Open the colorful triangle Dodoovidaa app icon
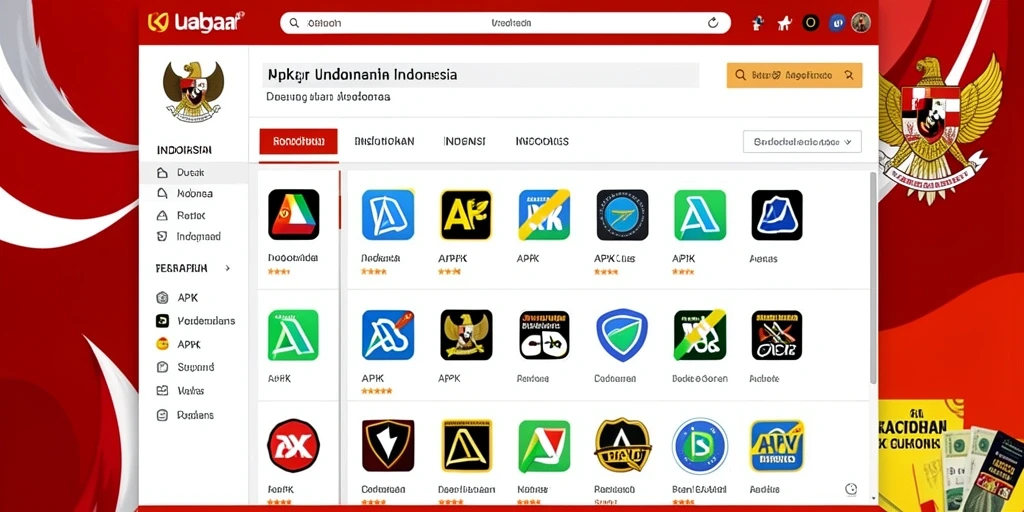 click(294, 214)
